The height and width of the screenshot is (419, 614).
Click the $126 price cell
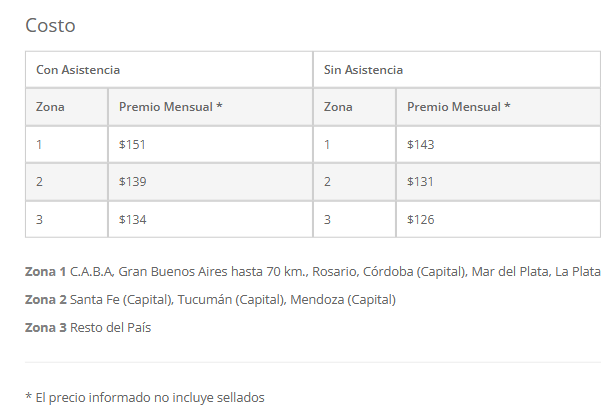(x=420, y=219)
